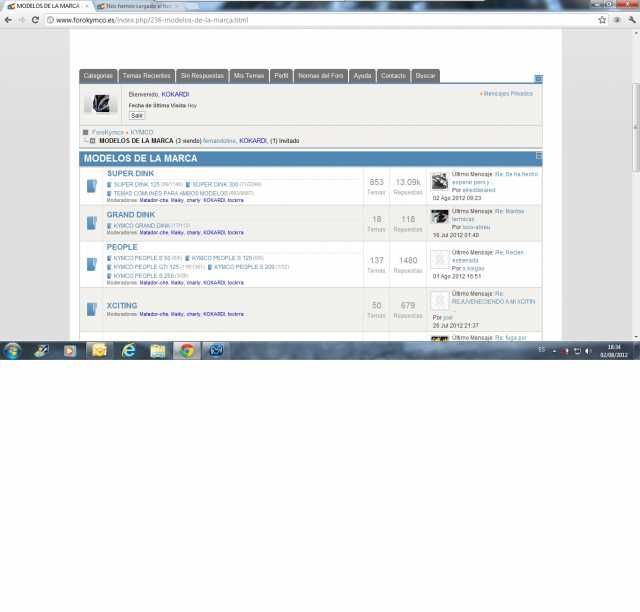
Task: Click the Windows Start button
Action: (x=12, y=351)
